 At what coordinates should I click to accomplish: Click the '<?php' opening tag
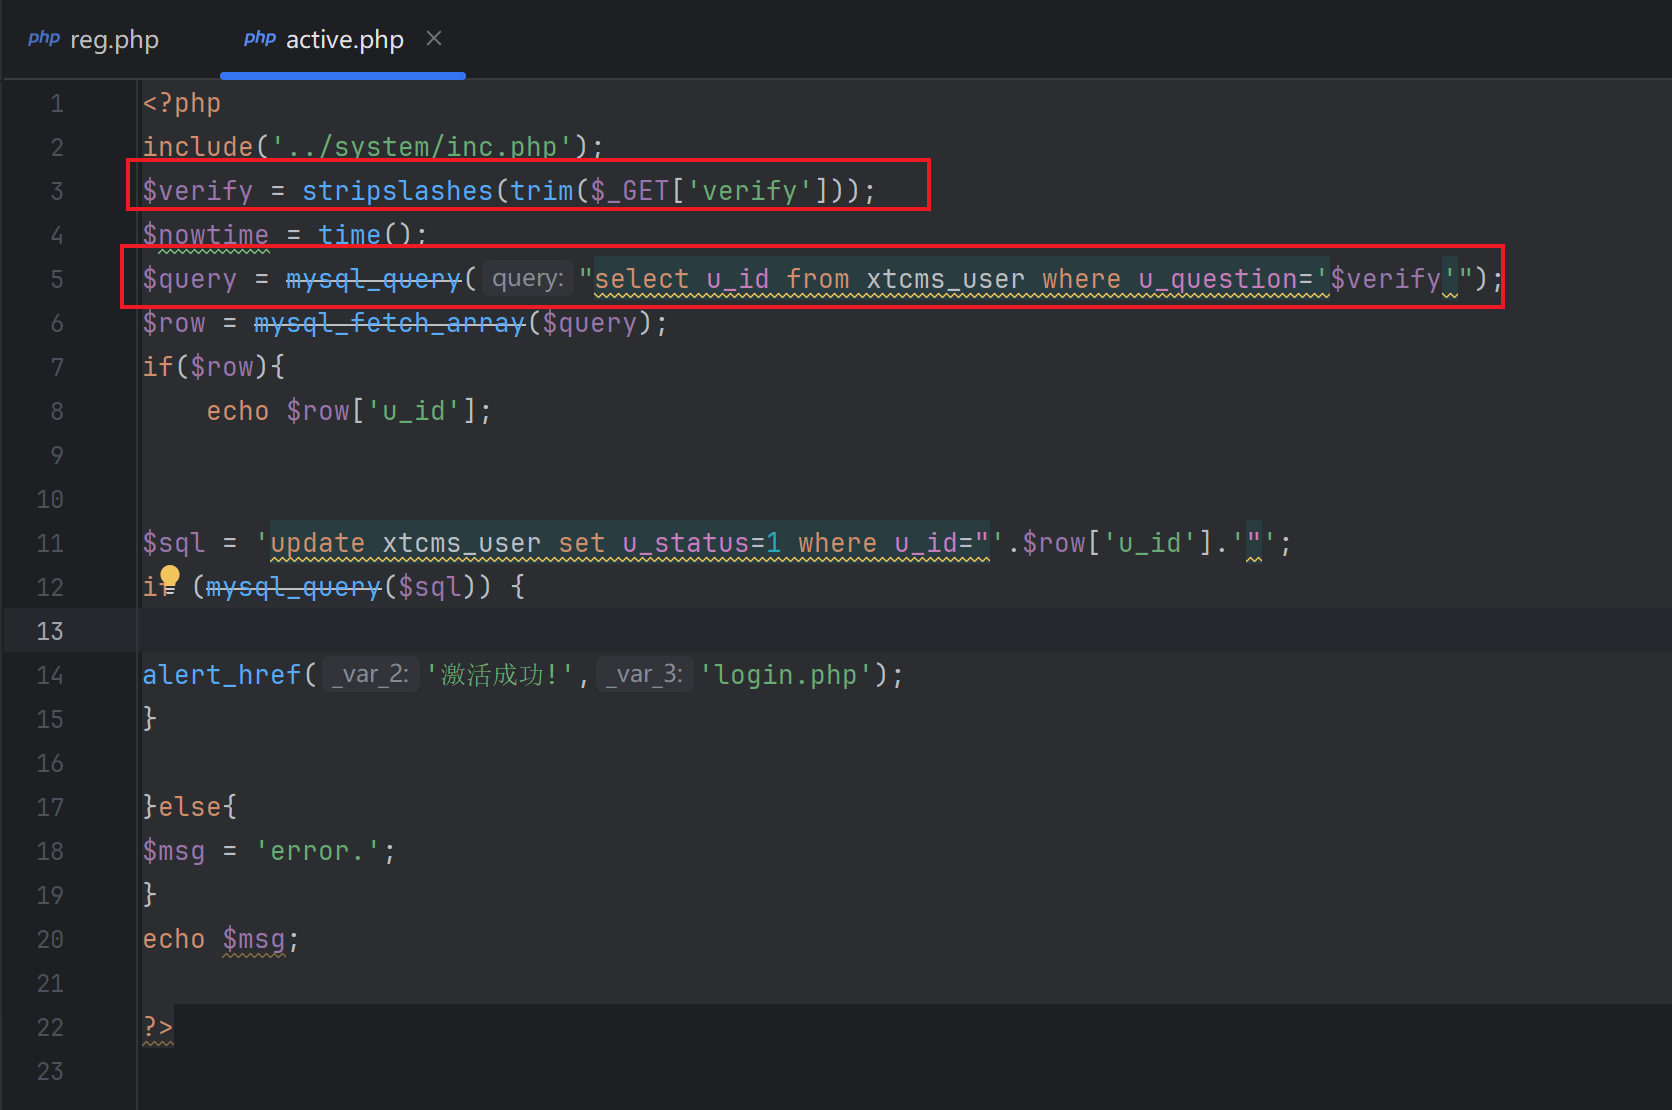[182, 103]
